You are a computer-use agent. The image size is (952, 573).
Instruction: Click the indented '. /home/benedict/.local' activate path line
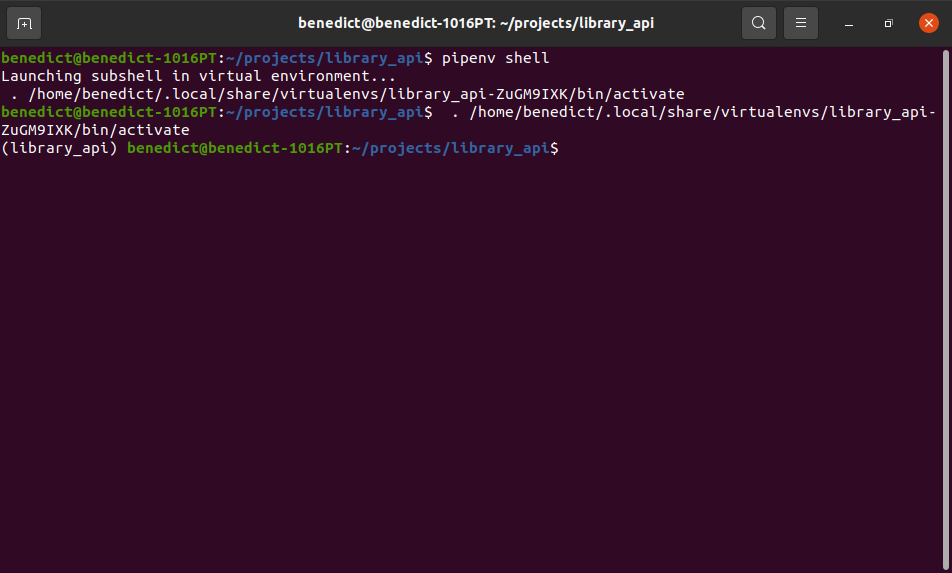tap(347, 94)
